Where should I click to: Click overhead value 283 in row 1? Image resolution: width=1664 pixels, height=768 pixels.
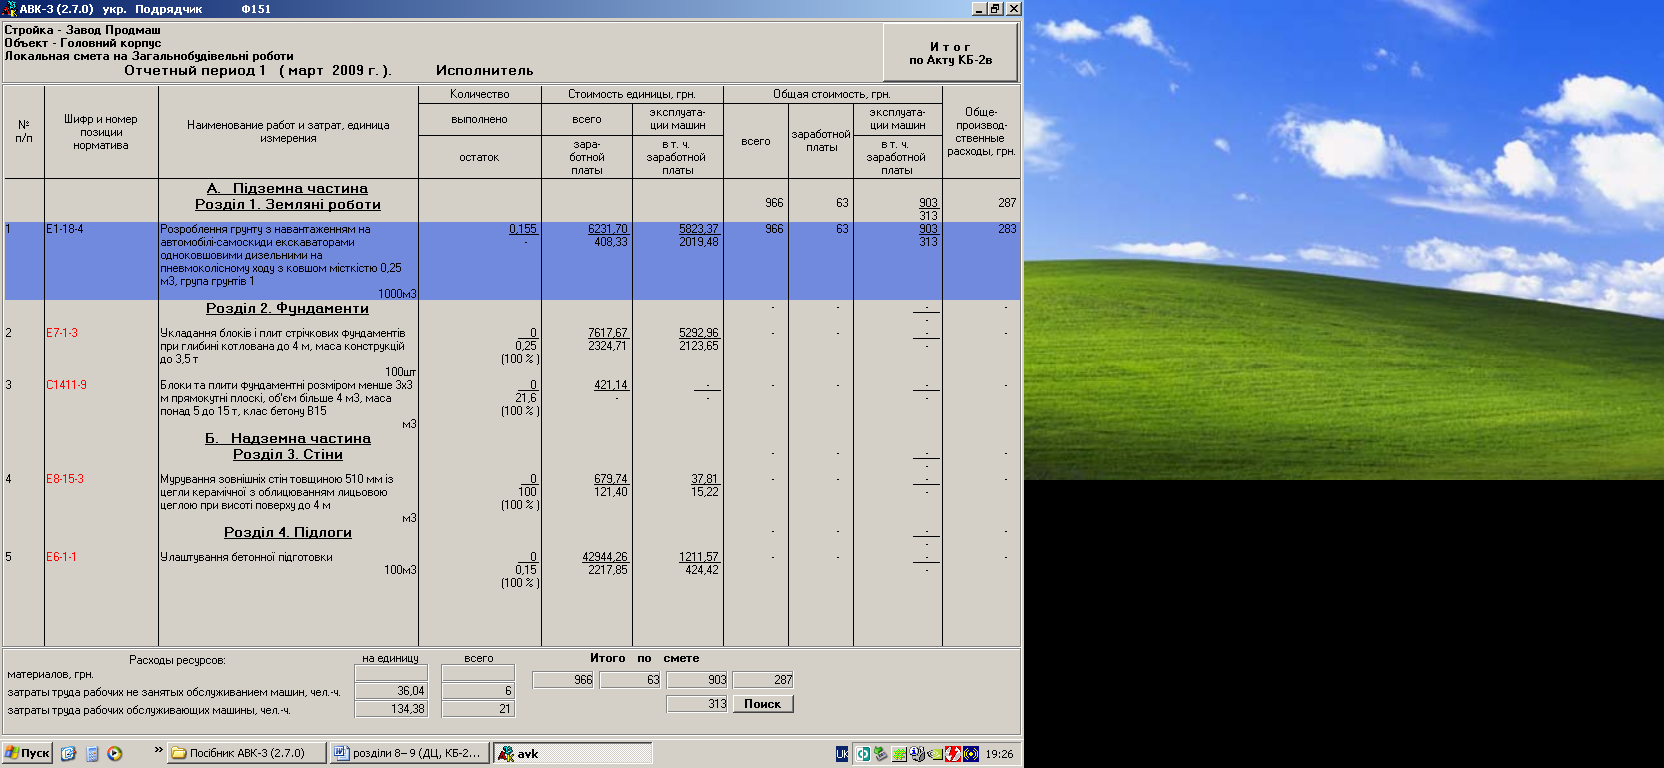(1007, 229)
